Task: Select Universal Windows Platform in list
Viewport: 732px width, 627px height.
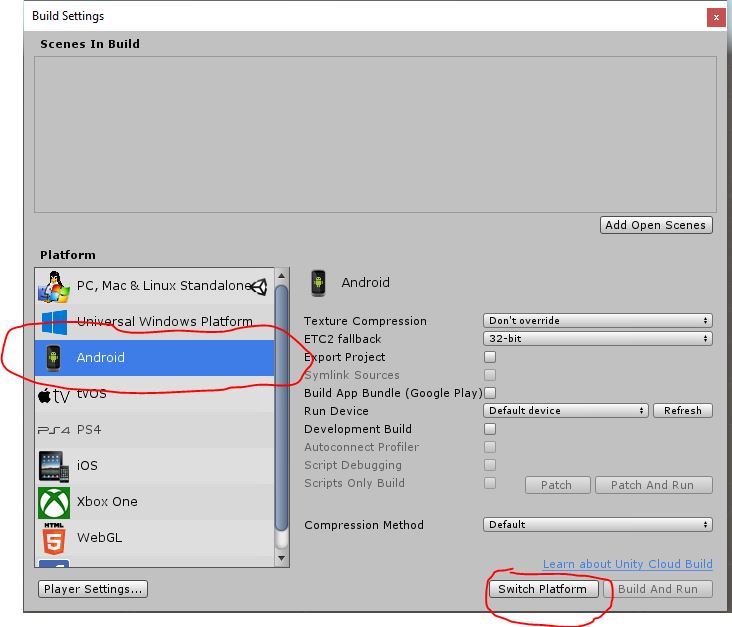Action: [155, 322]
